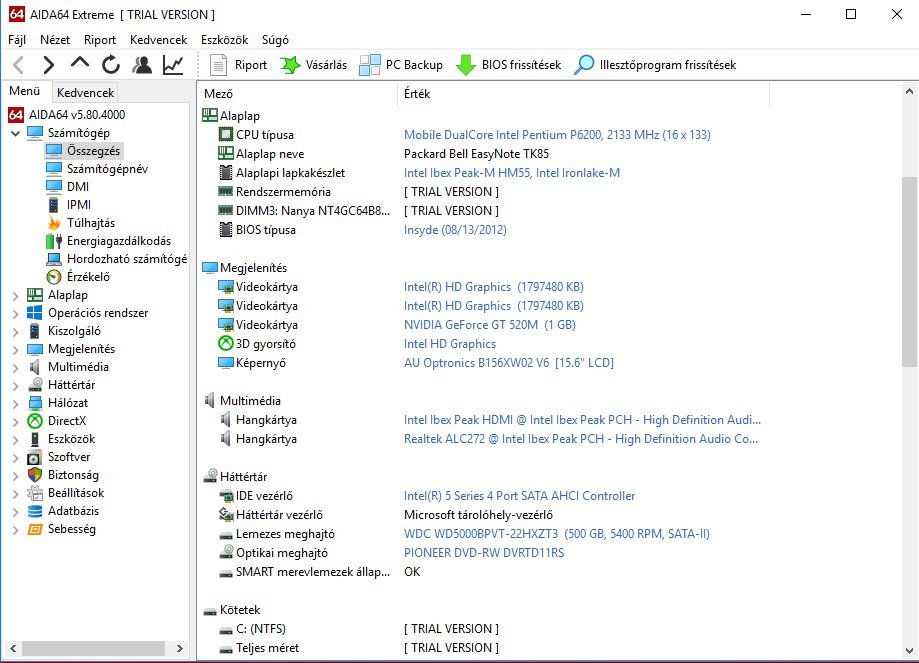Open the Mobile DualCore Intel Pentium P6200 link

(x=557, y=135)
